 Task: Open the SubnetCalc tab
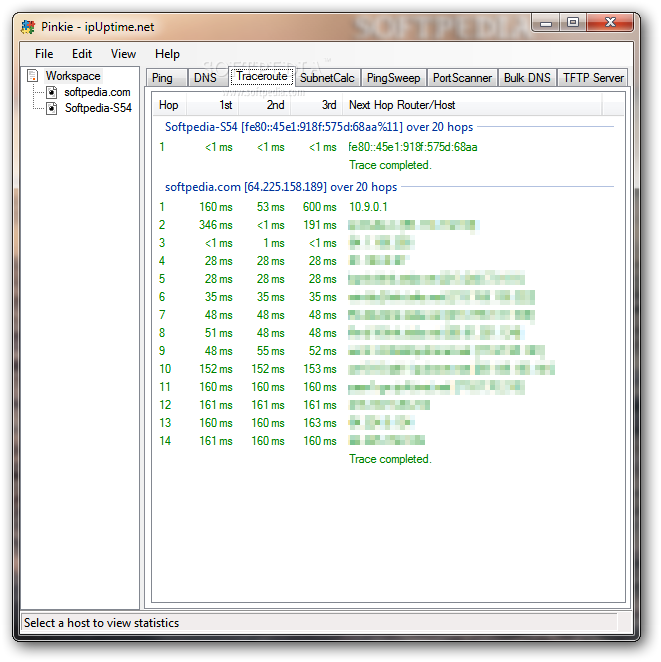pos(327,78)
